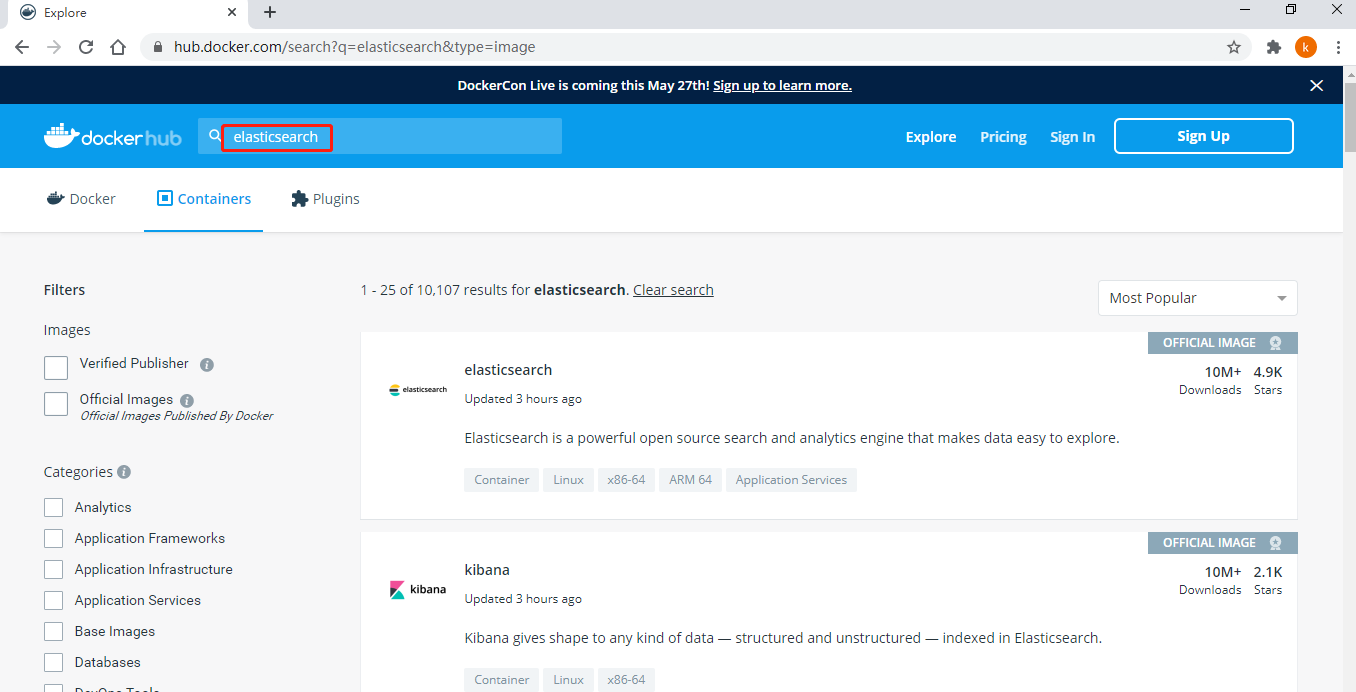This screenshot has width=1356, height=692.
Task: Open Explore in the header
Action: pyautogui.click(x=931, y=137)
